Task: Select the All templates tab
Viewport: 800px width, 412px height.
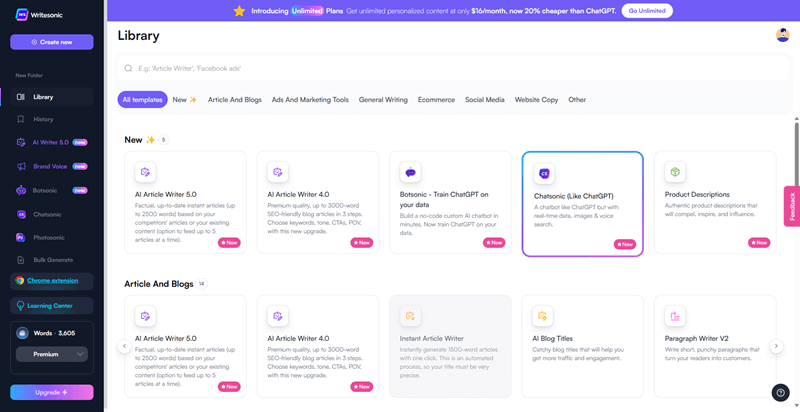Action: pyautogui.click(x=142, y=100)
